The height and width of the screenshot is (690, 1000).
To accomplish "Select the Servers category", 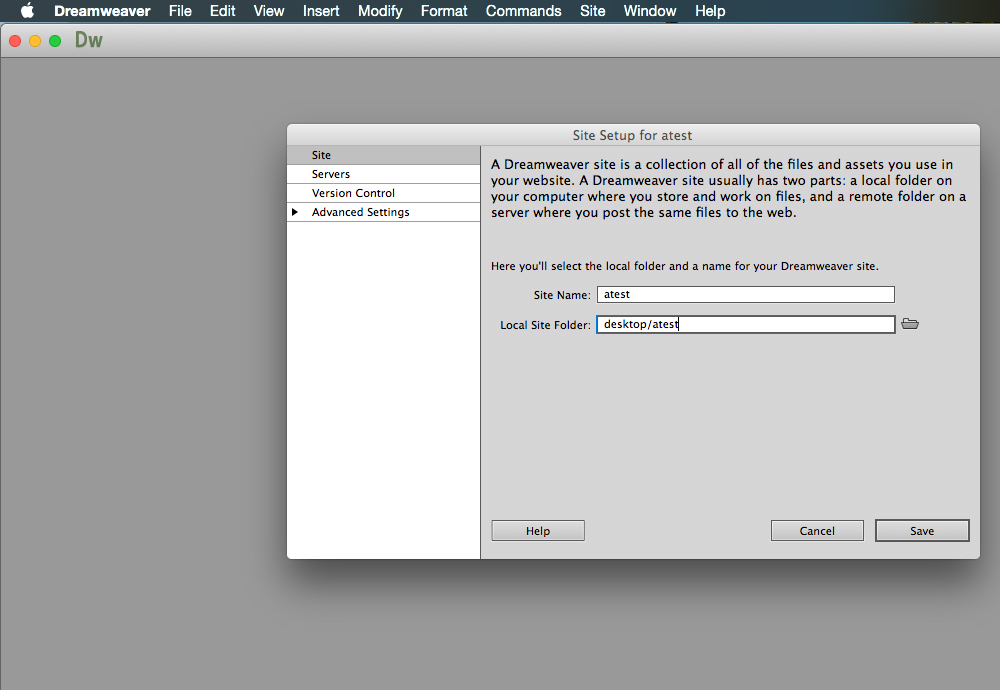I will coord(331,174).
